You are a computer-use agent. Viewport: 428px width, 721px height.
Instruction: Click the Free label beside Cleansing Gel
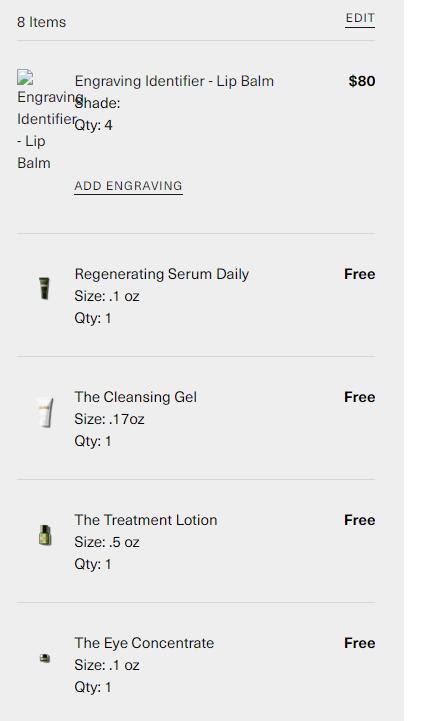point(360,397)
